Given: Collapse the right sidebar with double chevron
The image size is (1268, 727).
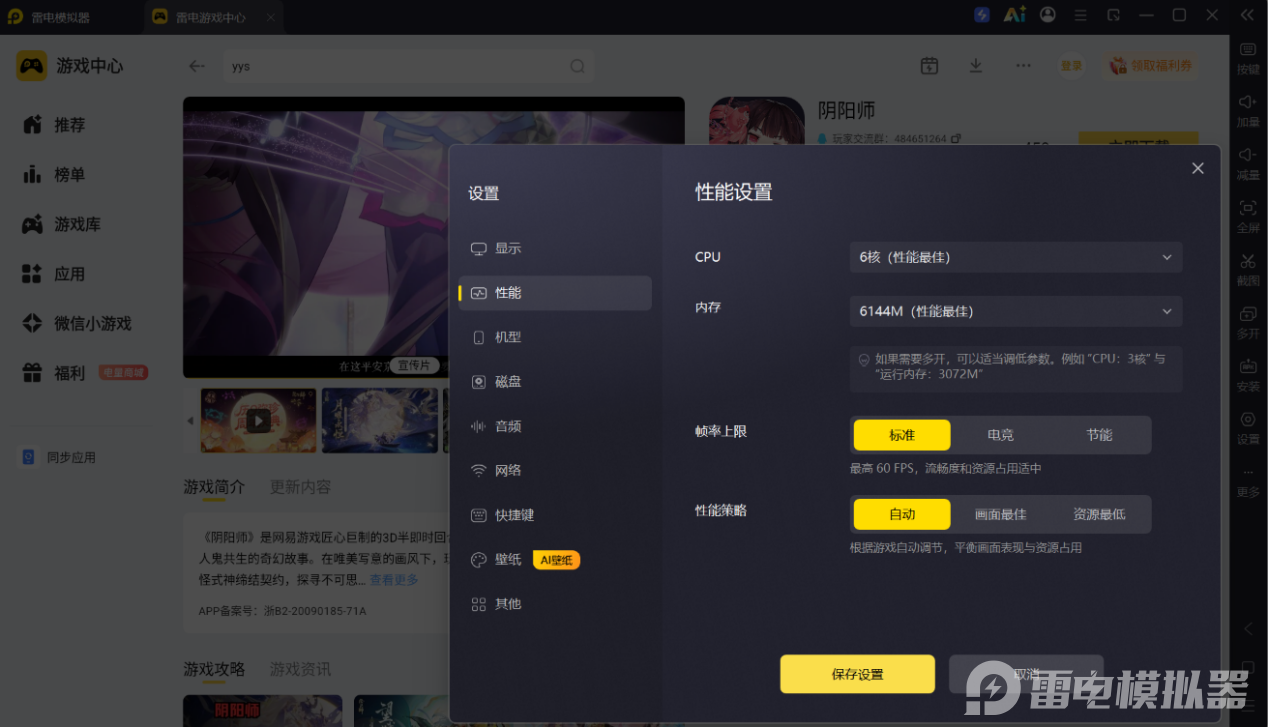Looking at the screenshot, I should pyautogui.click(x=1247, y=15).
